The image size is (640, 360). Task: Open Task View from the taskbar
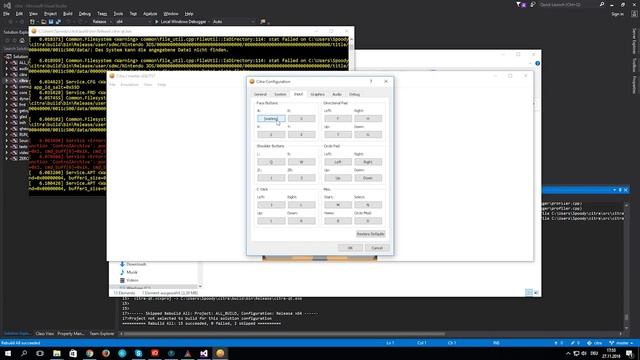(40, 353)
